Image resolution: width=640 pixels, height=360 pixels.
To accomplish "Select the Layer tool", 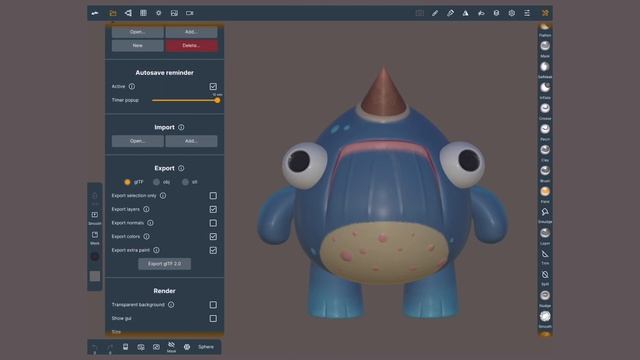I will click(x=545, y=236).
